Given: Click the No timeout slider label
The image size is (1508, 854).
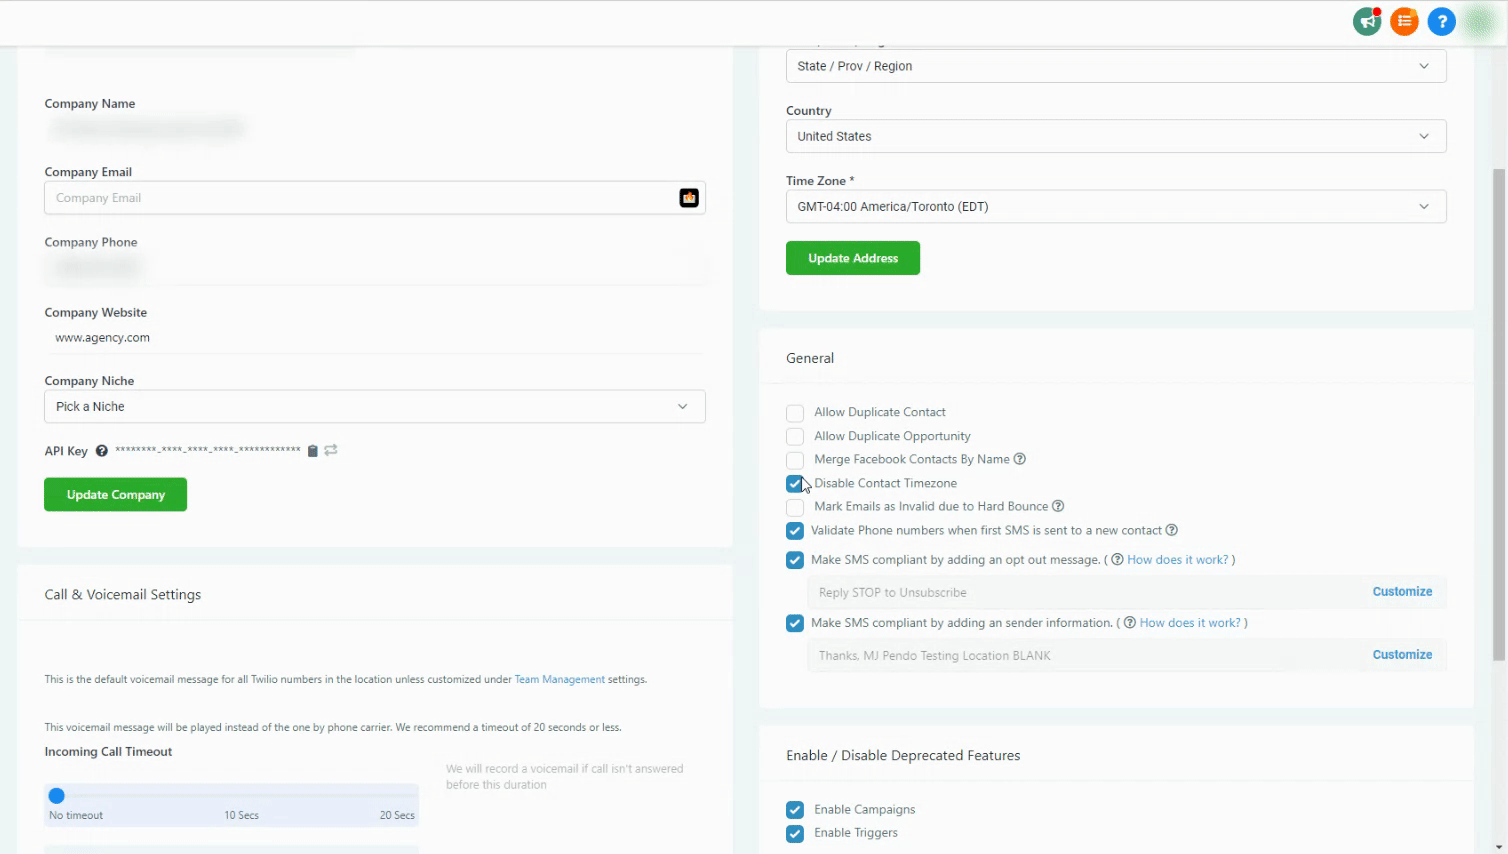Looking at the screenshot, I should (76, 816).
